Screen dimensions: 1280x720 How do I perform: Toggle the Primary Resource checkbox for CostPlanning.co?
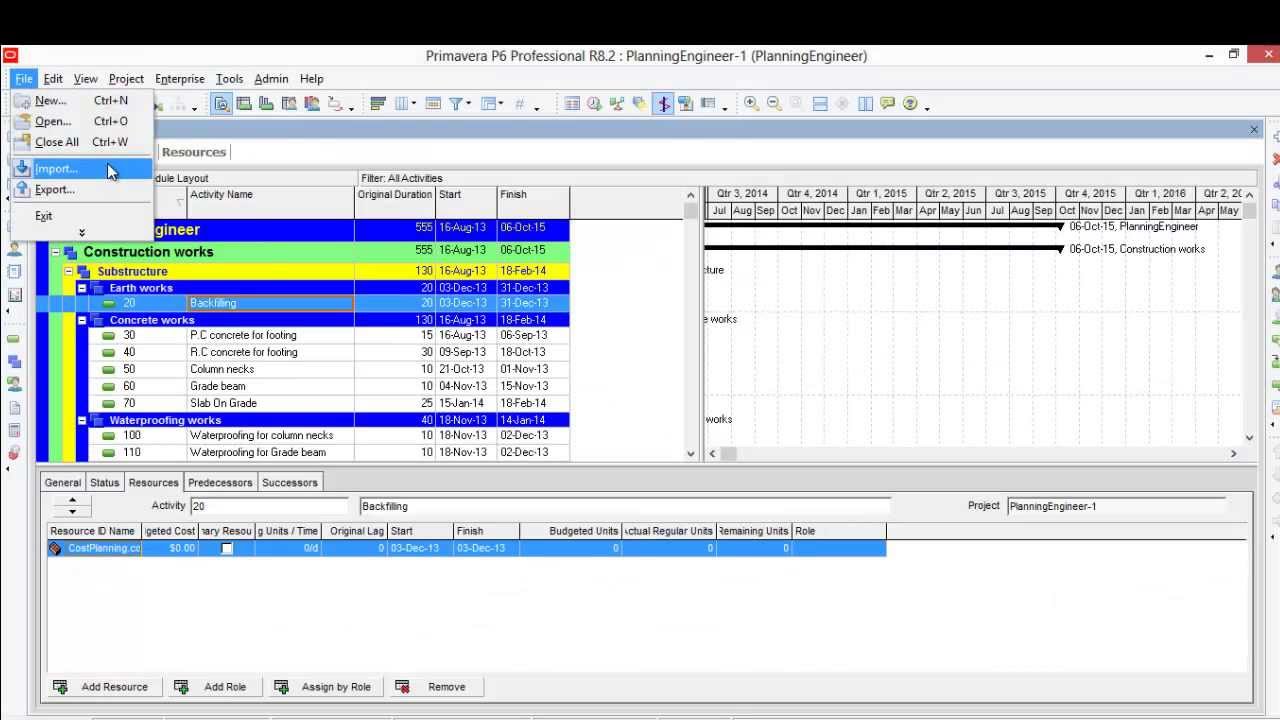(x=227, y=548)
